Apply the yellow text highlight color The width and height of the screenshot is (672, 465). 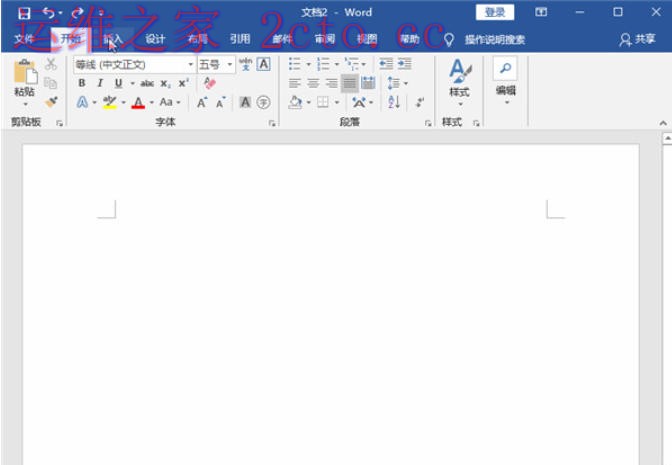110,102
